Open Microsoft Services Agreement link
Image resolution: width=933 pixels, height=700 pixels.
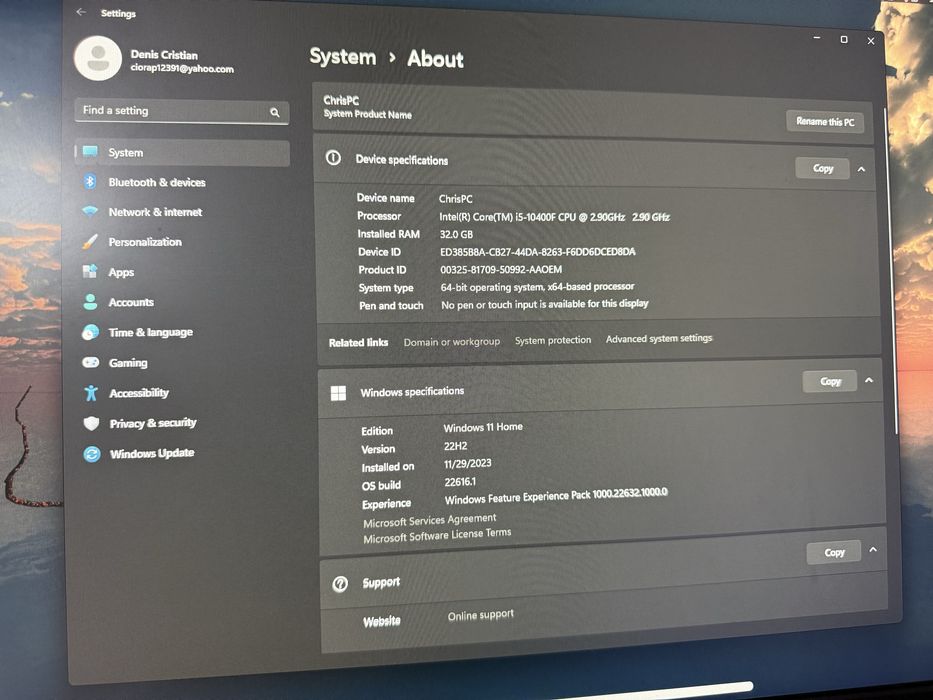430,520
